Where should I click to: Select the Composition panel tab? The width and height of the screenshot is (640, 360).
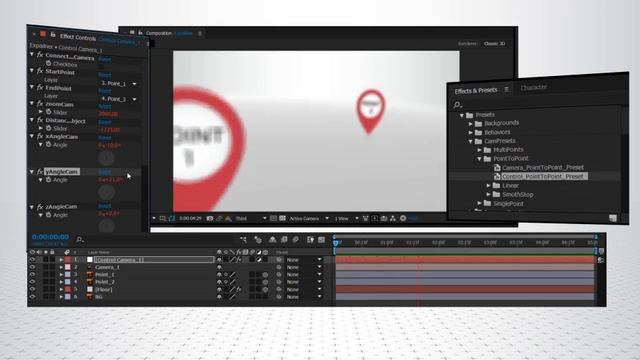[159, 33]
